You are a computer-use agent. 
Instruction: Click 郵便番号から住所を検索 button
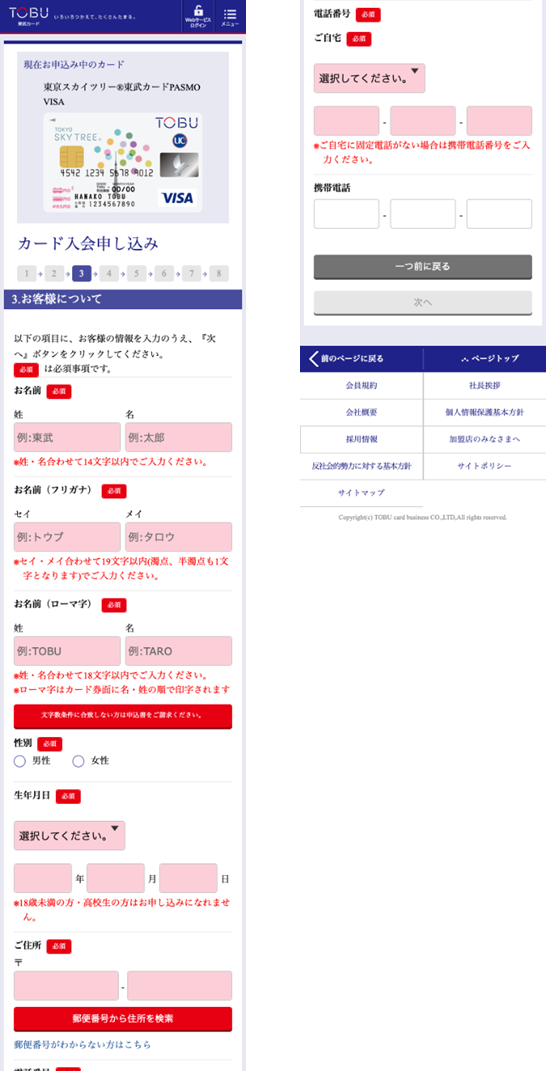click(x=123, y=1018)
